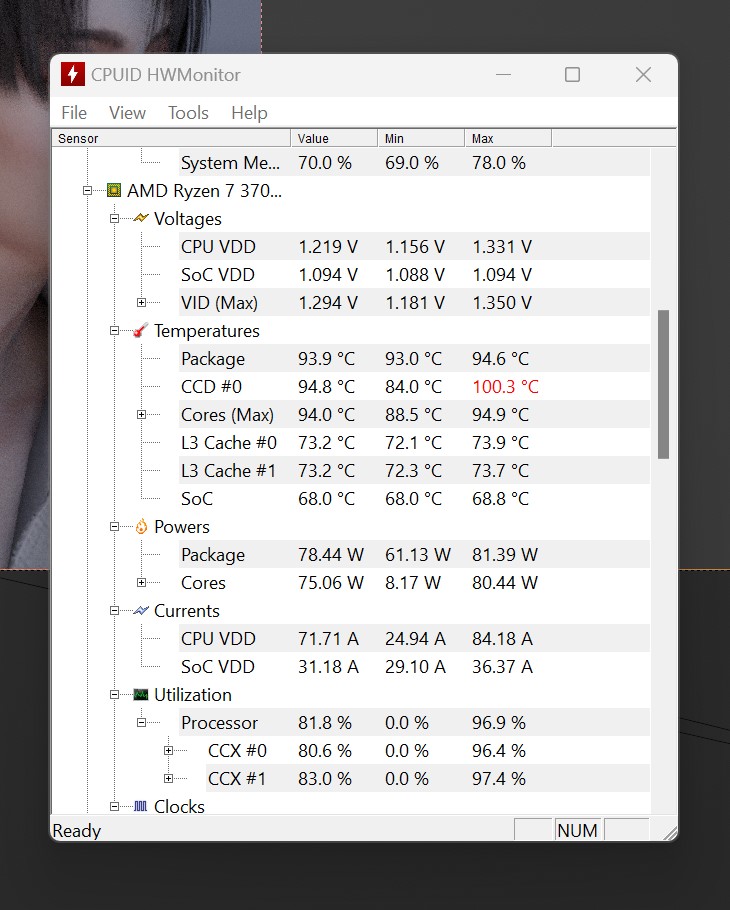The image size is (730, 910).
Task: Click the Clocks waveform icon
Action: pos(140,806)
